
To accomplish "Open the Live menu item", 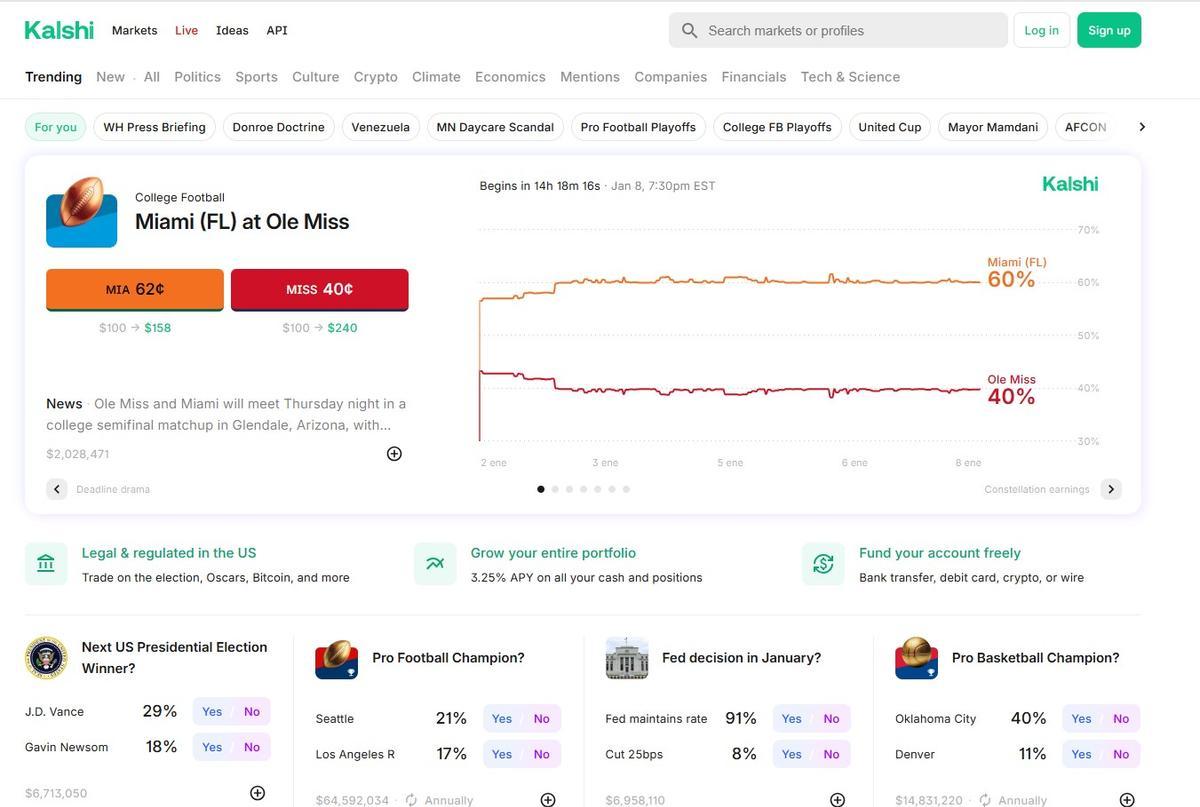I will click(186, 30).
